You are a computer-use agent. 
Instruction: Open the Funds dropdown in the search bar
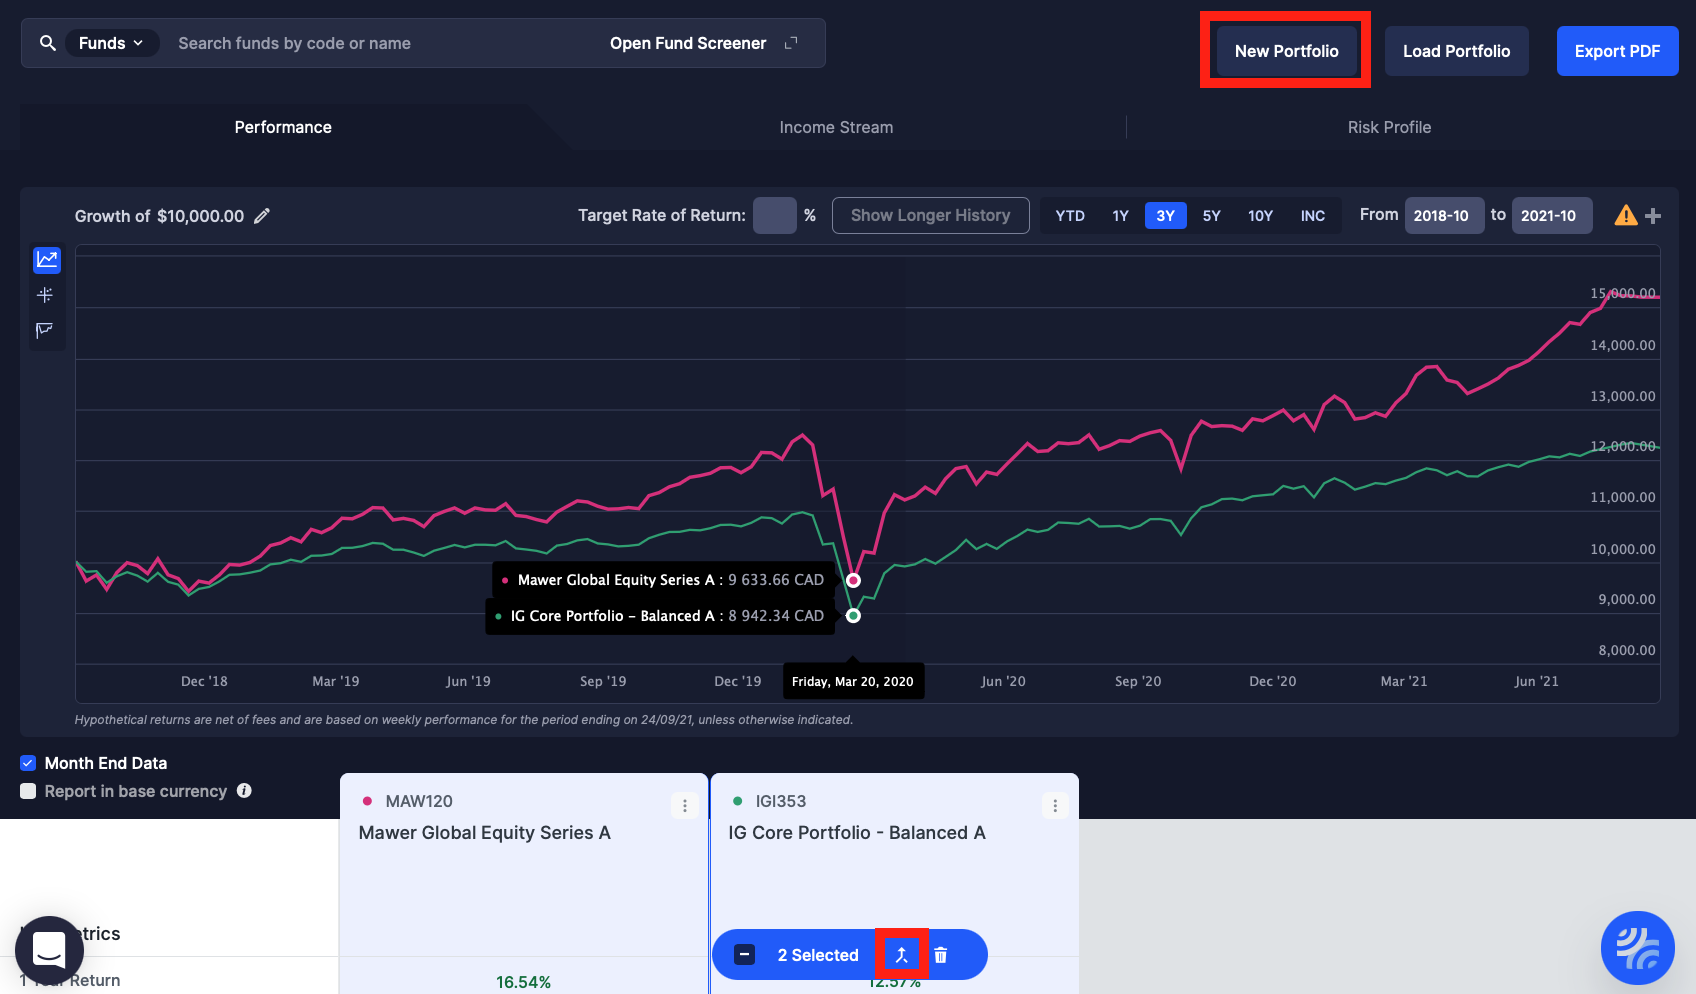(x=111, y=43)
